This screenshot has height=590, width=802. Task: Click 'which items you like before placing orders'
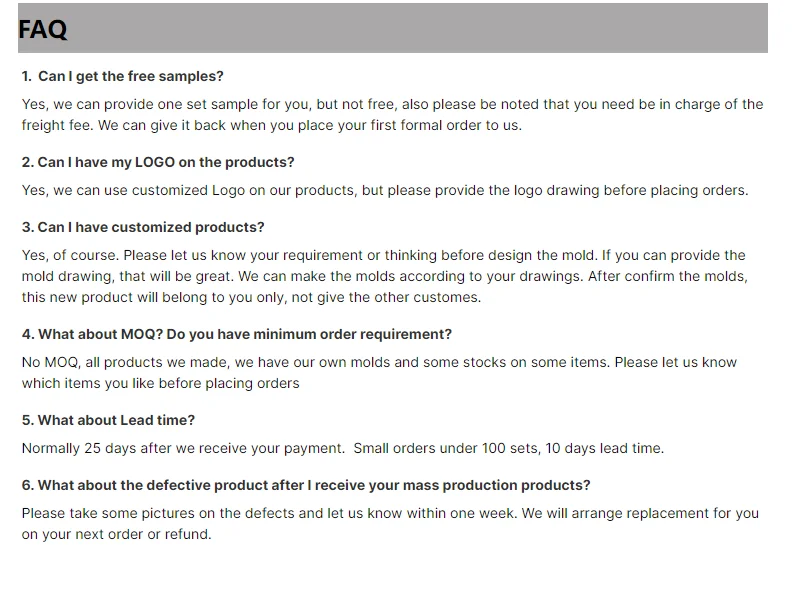(161, 383)
